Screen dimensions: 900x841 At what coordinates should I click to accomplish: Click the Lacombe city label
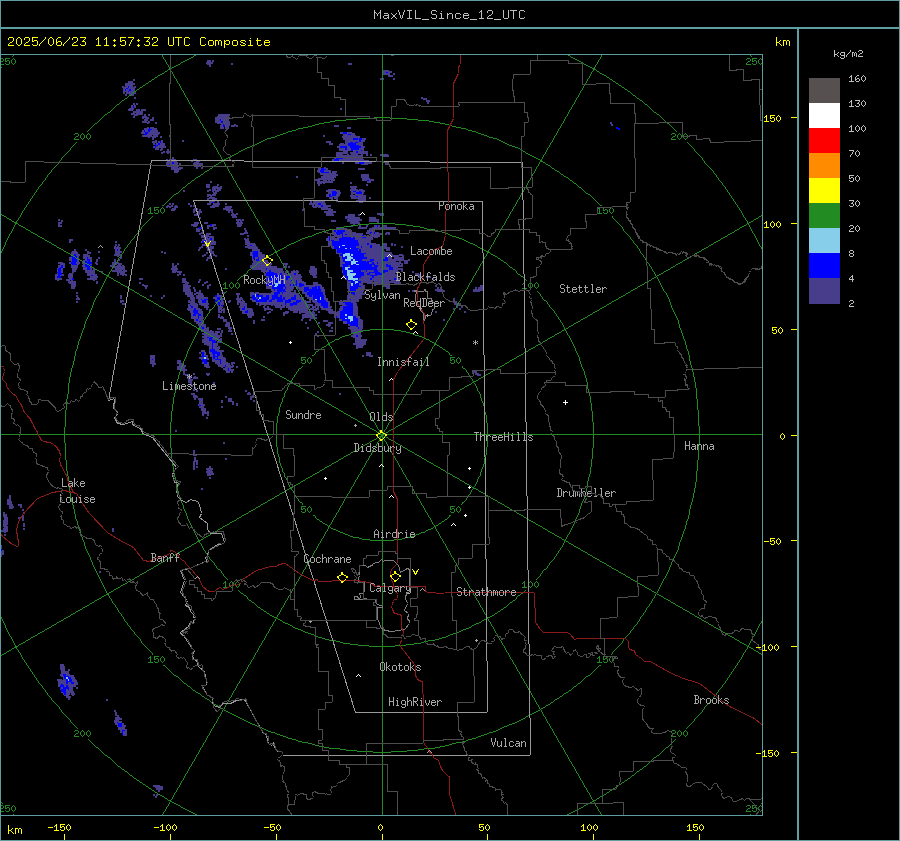coord(431,251)
